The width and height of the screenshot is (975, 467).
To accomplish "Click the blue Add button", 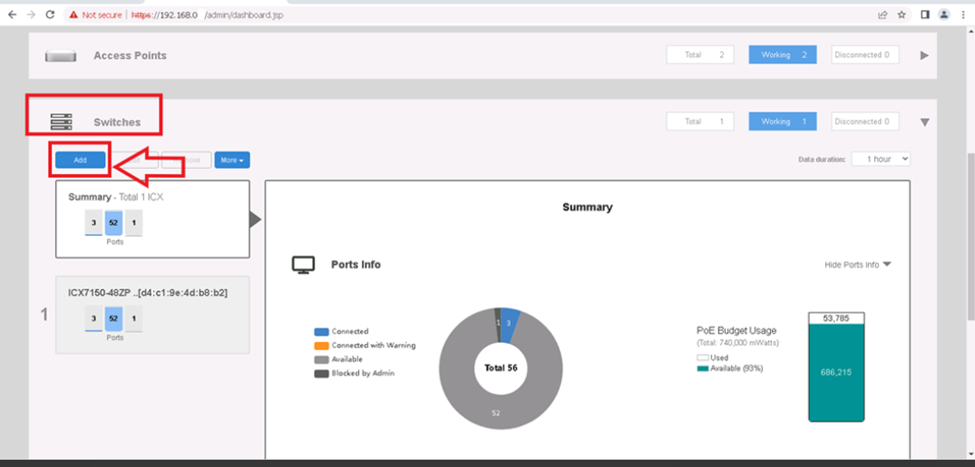I will 79,160.
